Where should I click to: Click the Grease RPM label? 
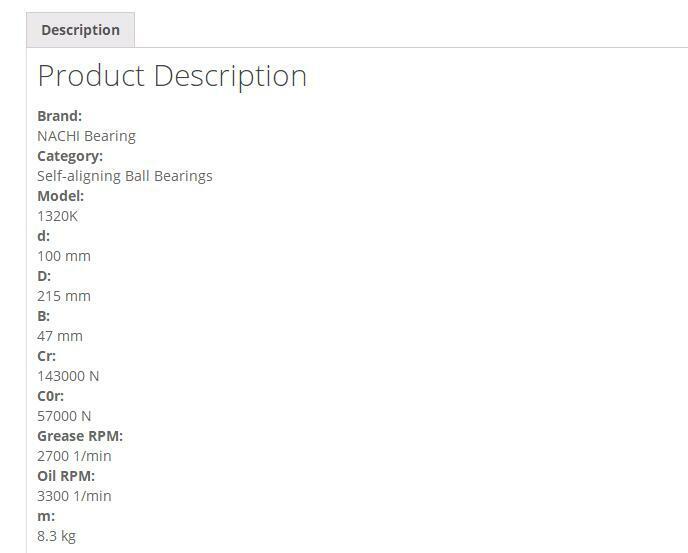click(80, 436)
